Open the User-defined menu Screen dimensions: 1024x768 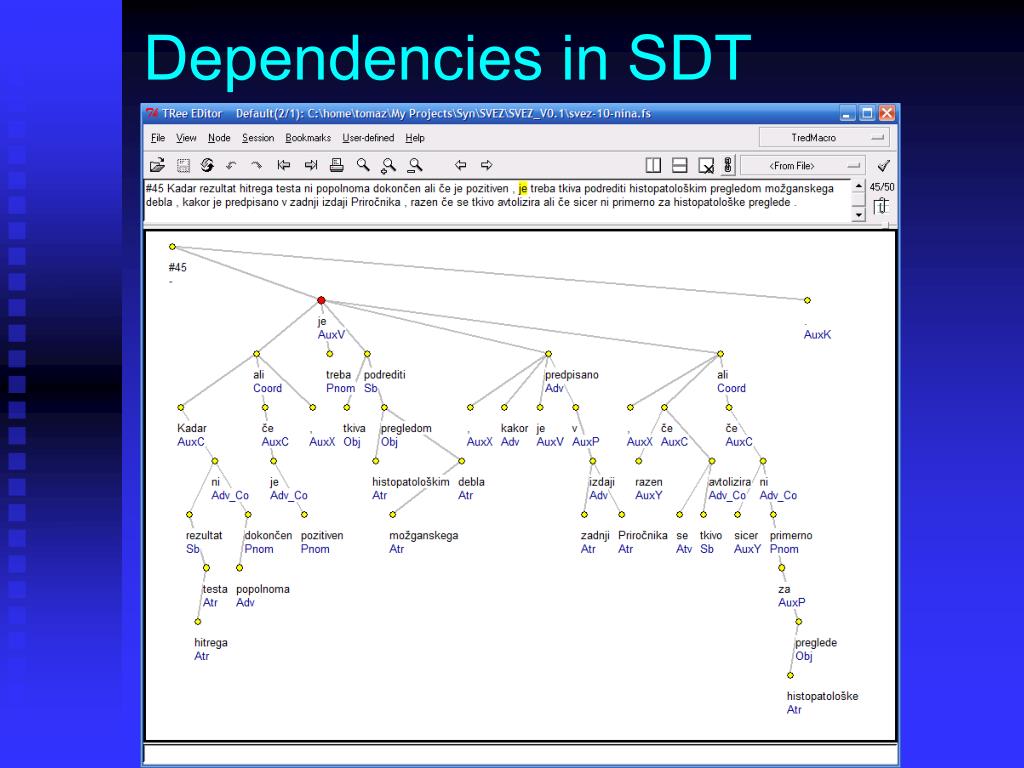(368, 138)
